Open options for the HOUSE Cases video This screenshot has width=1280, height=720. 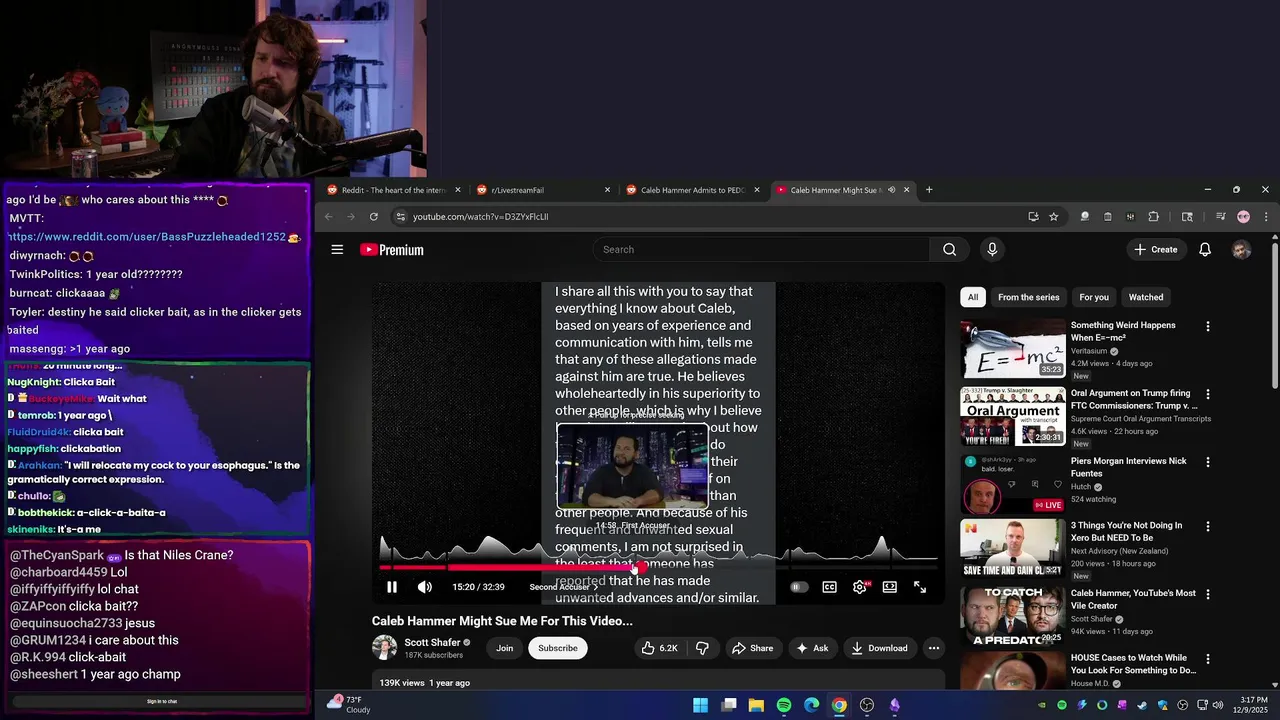[1207, 660]
